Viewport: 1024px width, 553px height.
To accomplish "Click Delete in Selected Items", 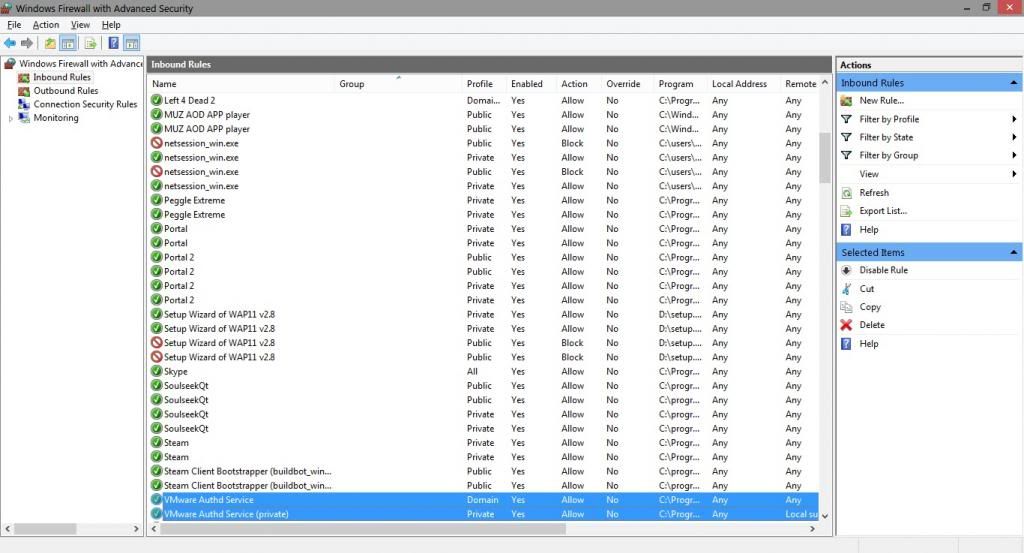I will click(x=872, y=324).
